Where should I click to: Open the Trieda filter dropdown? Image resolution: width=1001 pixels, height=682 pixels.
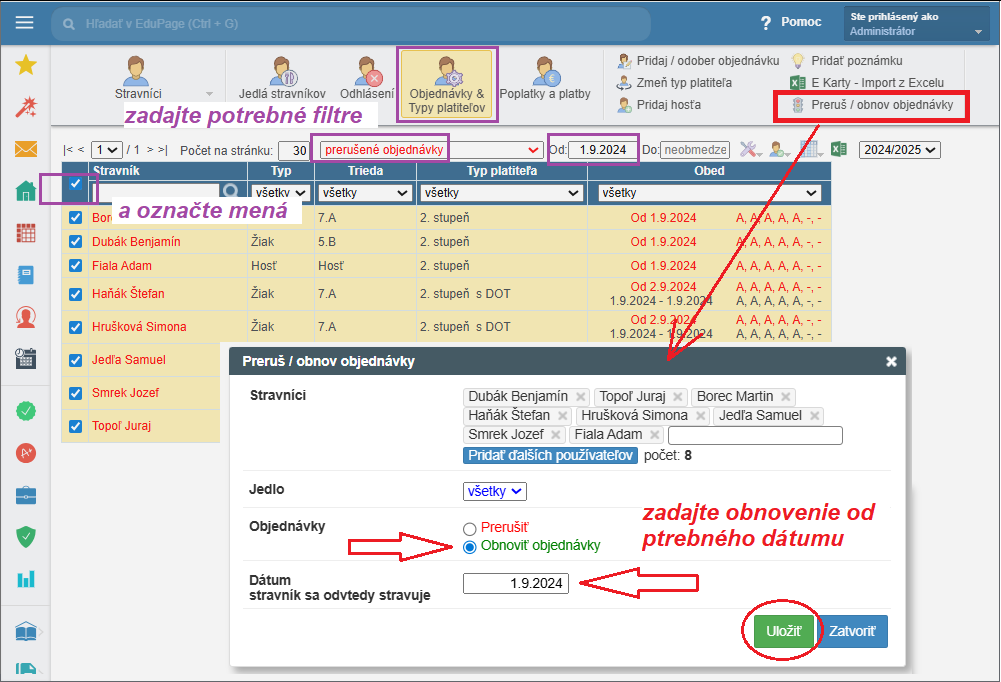[365, 192]
